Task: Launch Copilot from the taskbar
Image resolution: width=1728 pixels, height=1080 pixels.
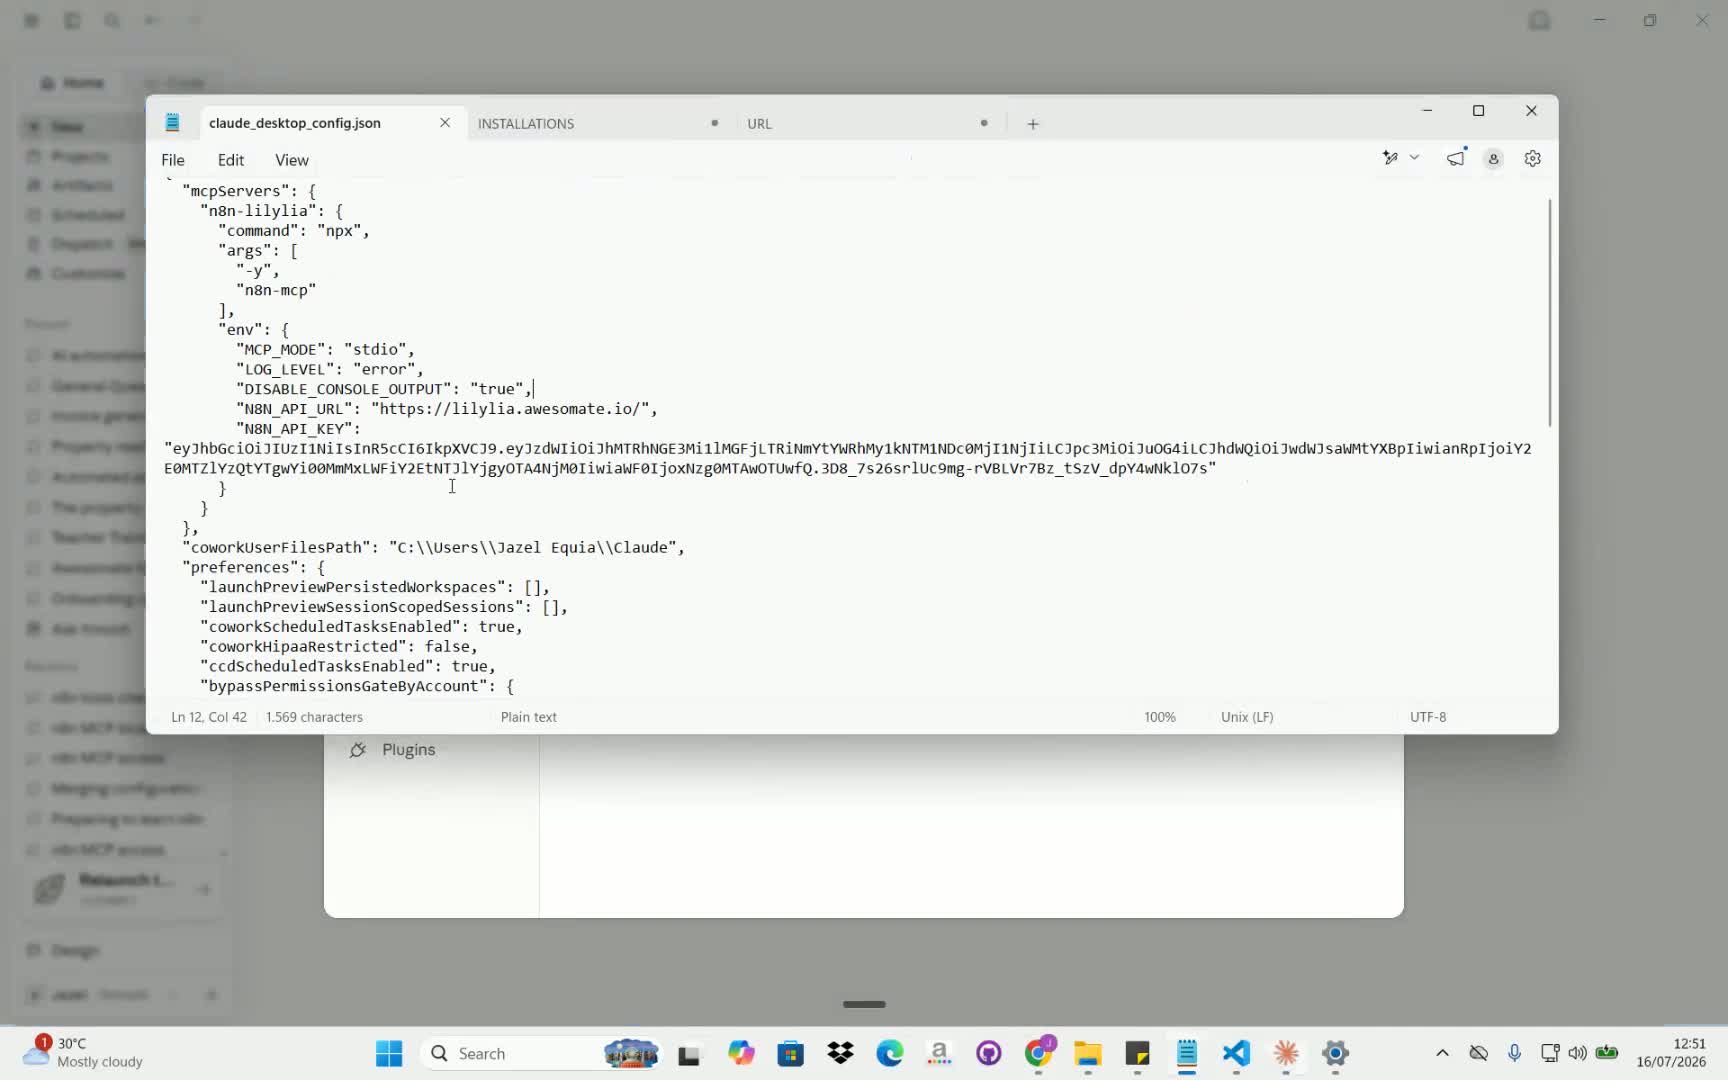Action: pos(741,1053)
